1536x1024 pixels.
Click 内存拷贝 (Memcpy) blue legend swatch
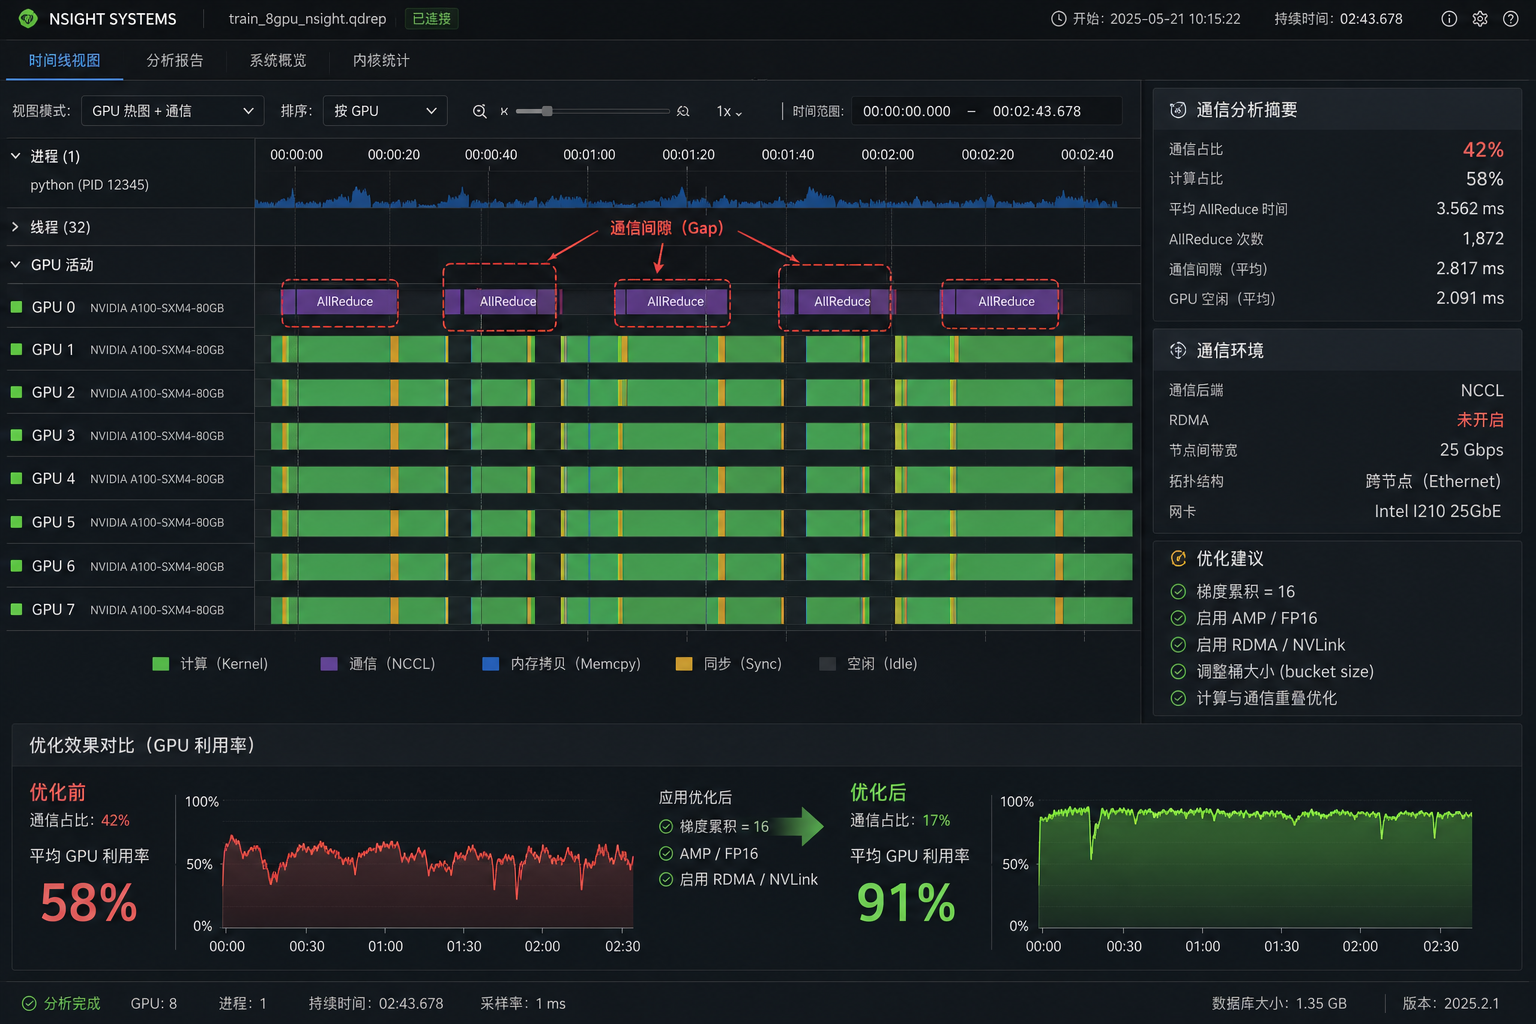[x=491, y=664]
